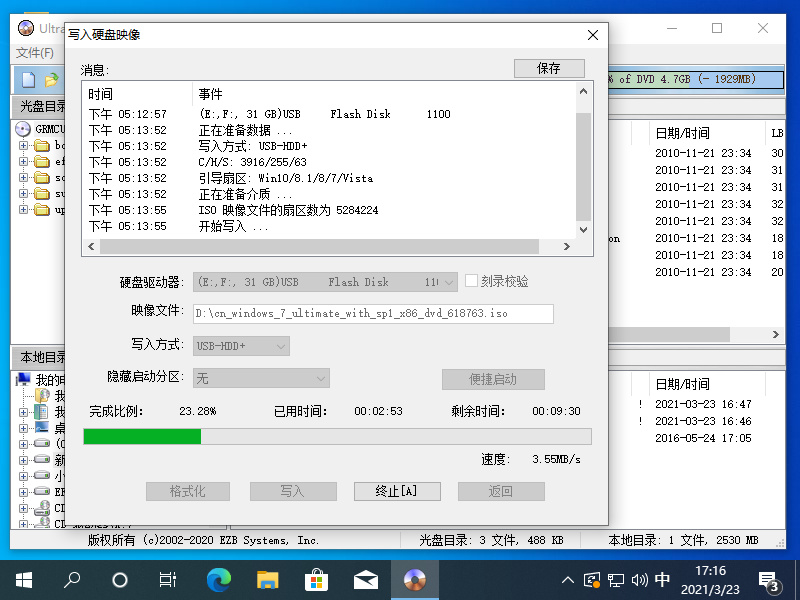
Task: Click the 终止[A] button to abort writing
Action: (x=397, y=491)
